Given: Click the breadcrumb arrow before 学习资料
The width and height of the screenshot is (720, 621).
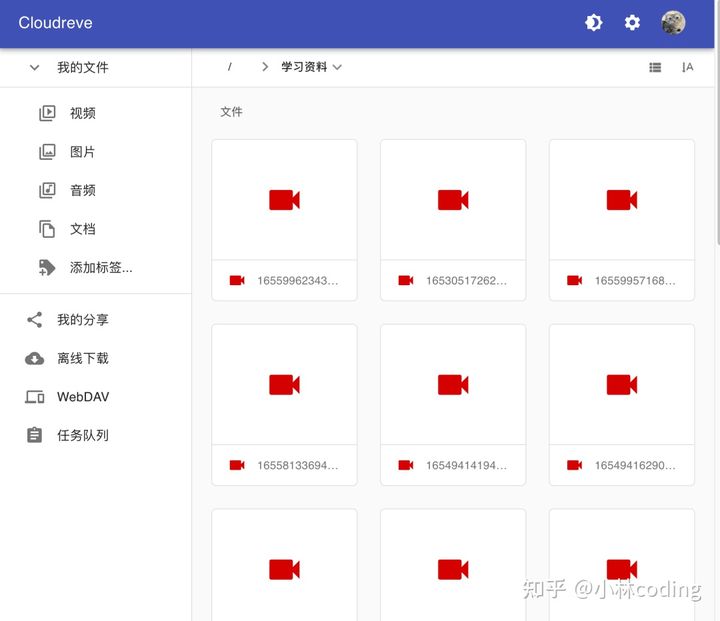Looking at the screenshot, I should pos(264,67).
